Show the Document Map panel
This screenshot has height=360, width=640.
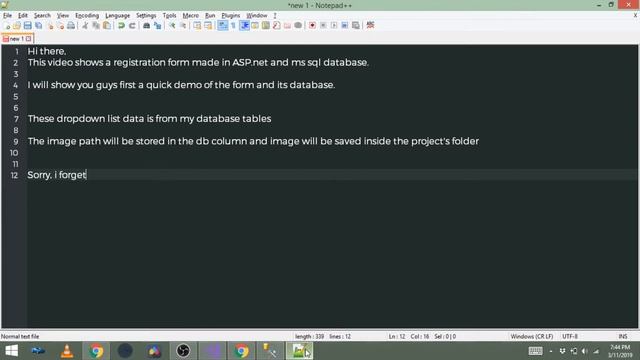266,25
